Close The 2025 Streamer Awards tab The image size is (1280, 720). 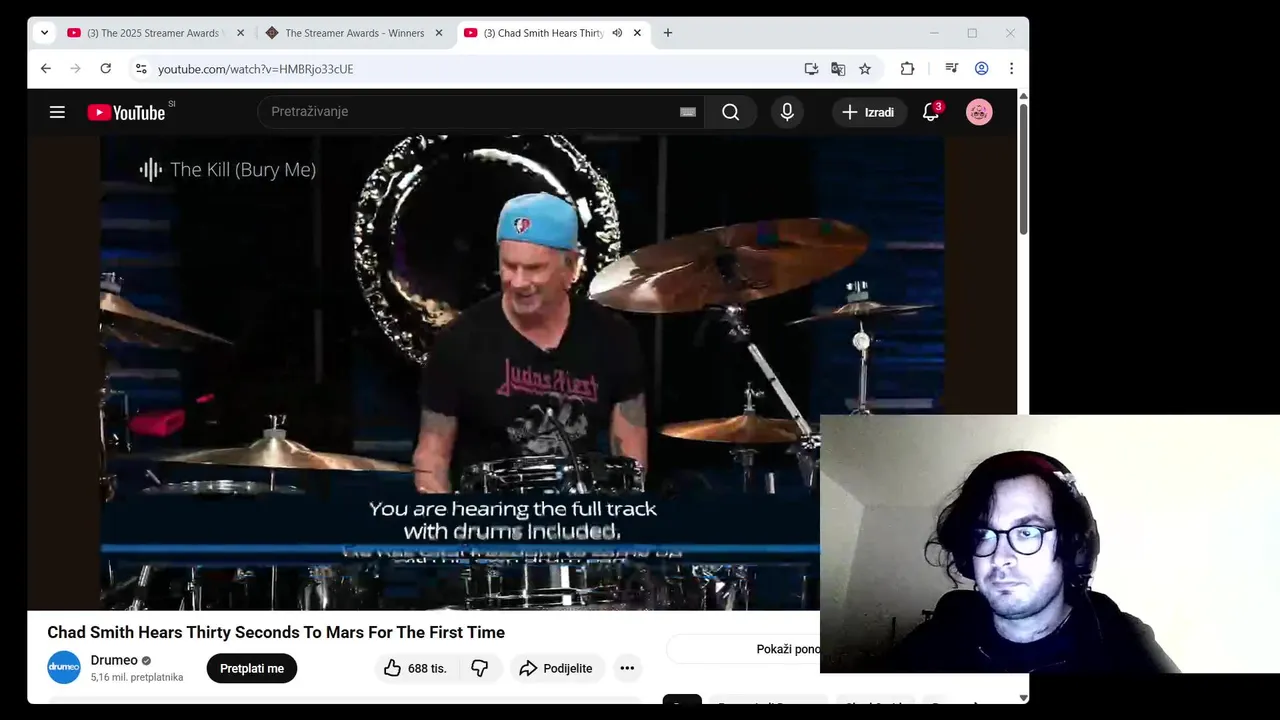[240, 33]
